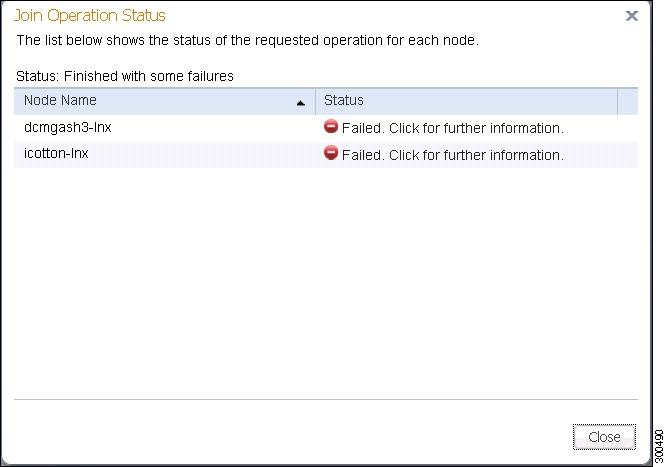Click the red failed icon for icotton-lnx

(330, 153)
